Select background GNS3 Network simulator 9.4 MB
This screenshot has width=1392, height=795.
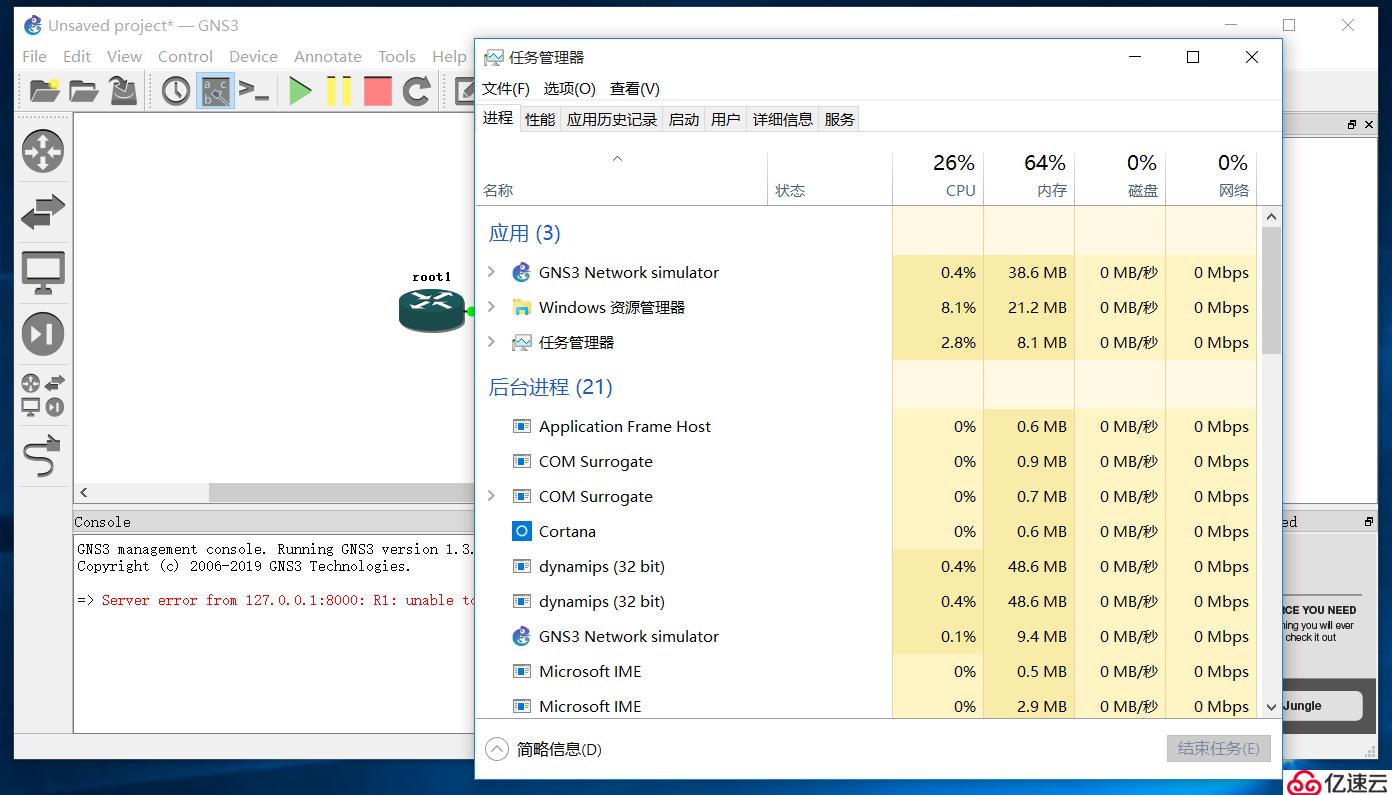pyautogui.click(x=866, y=637)
